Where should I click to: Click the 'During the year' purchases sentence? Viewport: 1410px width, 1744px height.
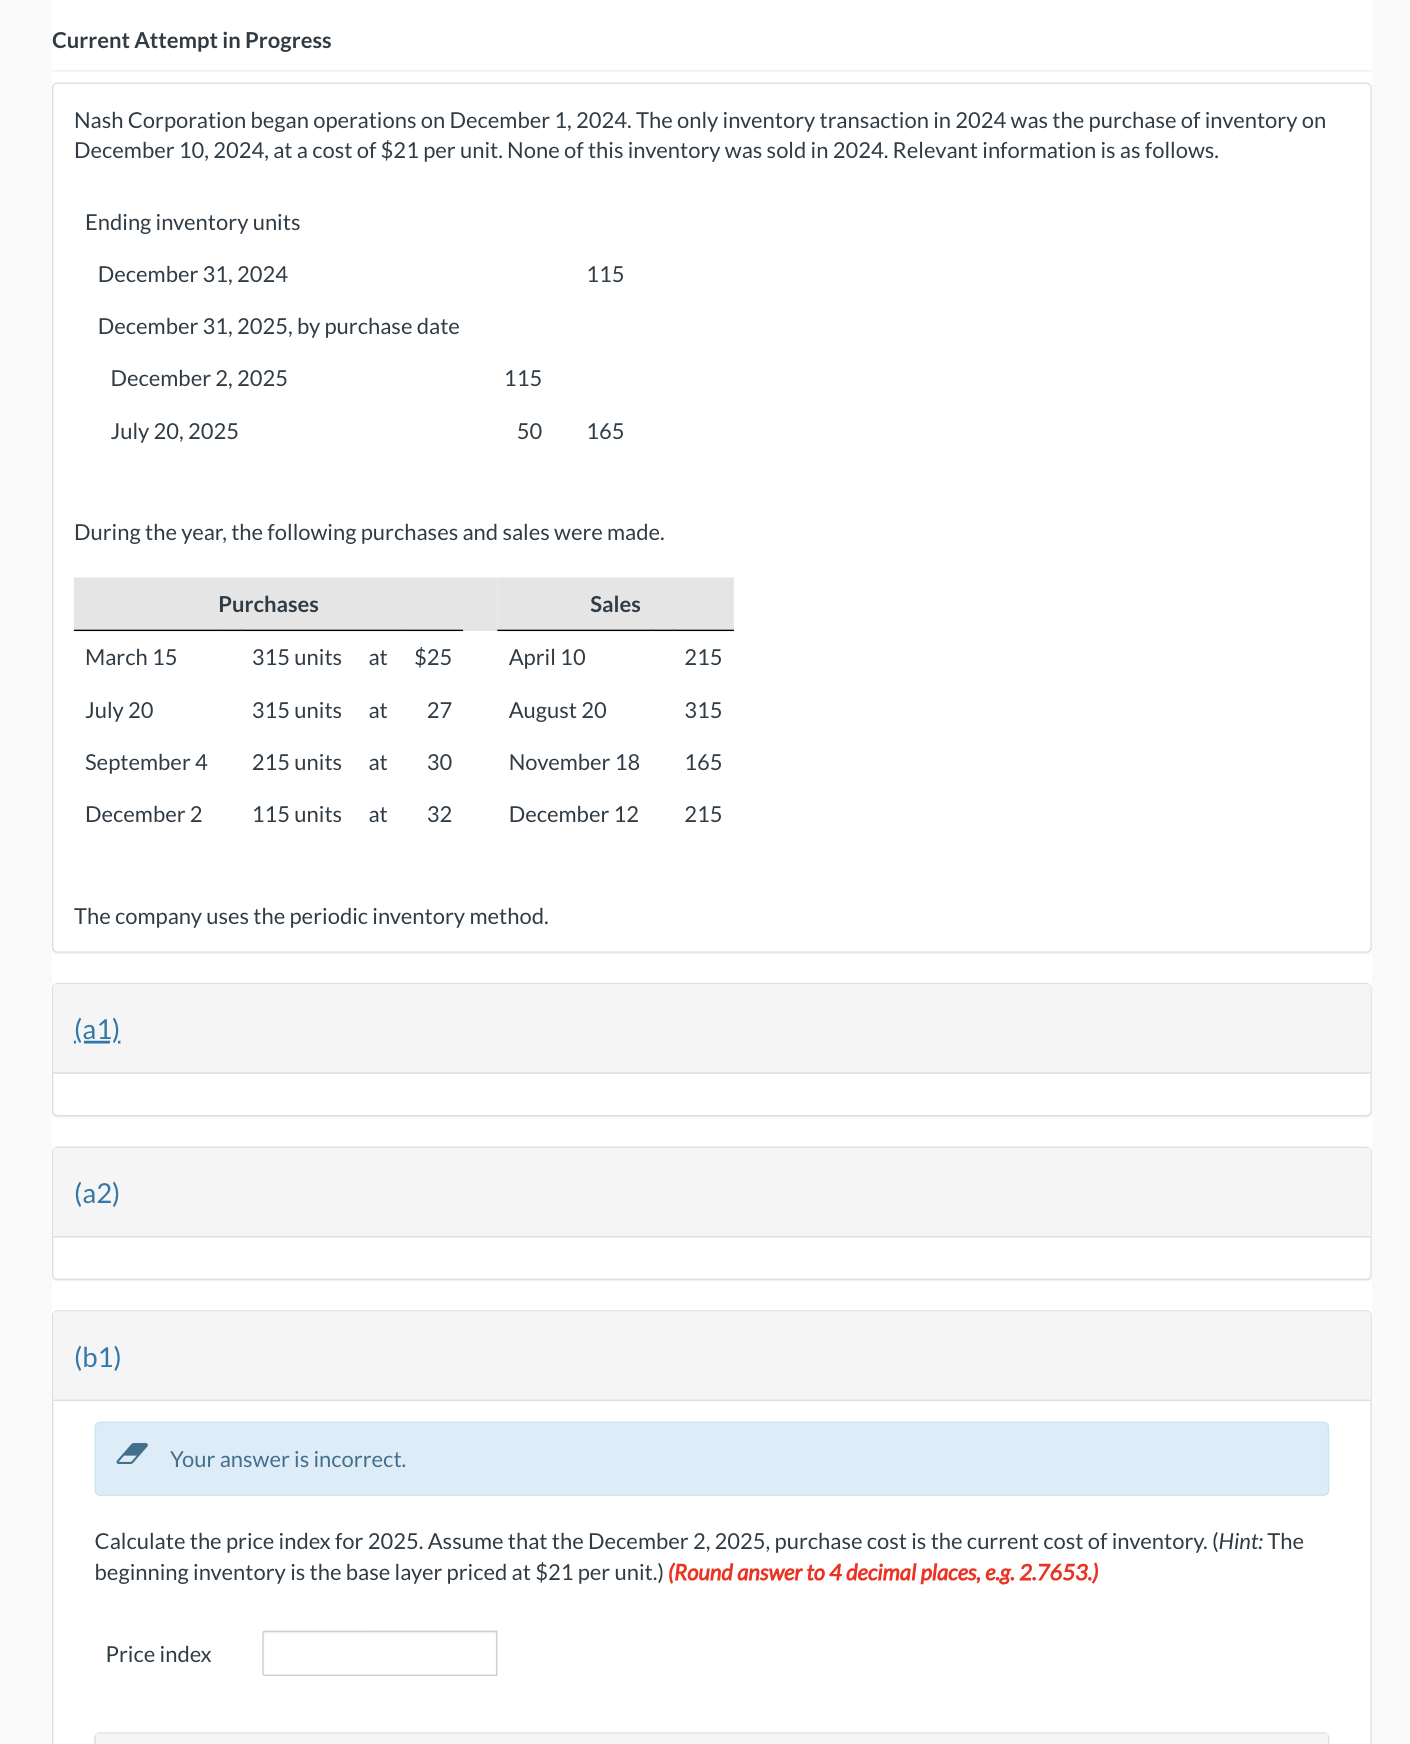369,532
